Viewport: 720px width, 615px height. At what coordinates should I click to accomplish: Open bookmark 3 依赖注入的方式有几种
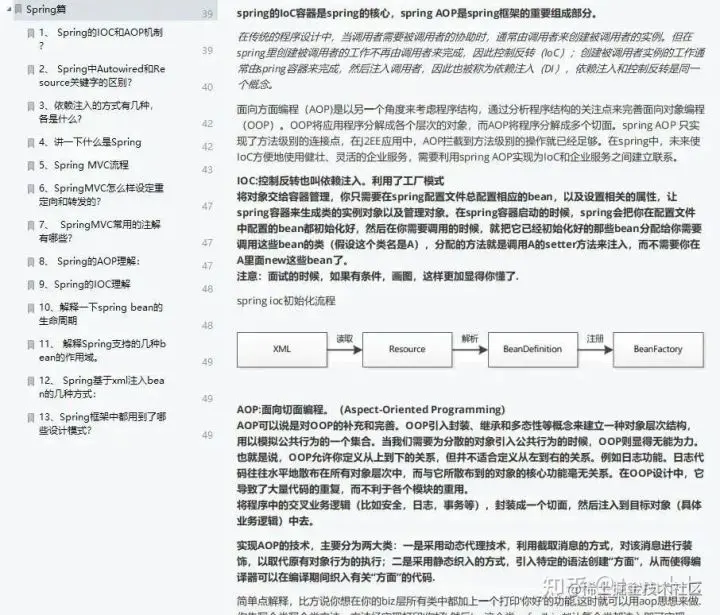[96, 112]
